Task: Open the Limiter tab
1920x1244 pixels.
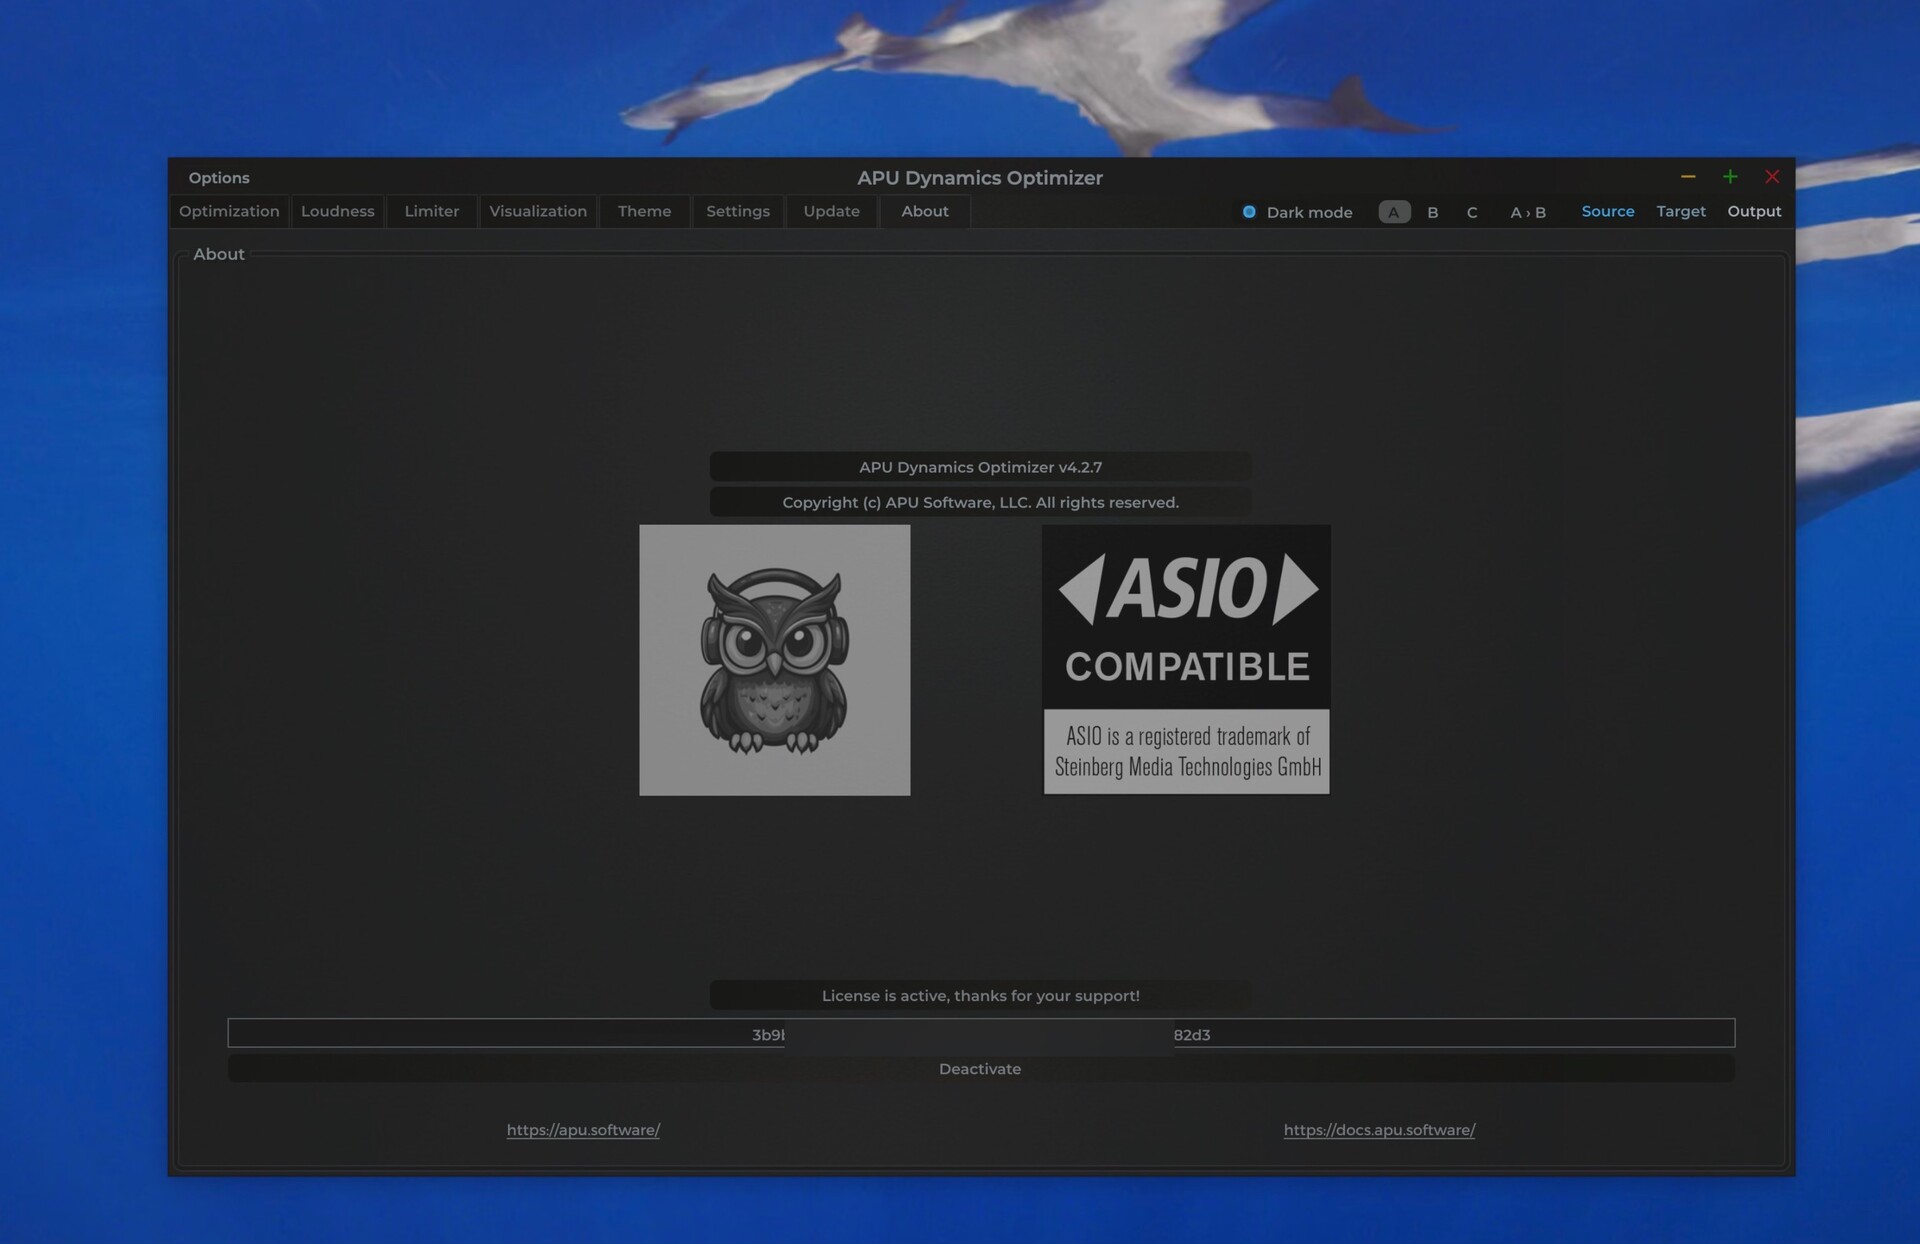Action: click(x=432, y=211)
